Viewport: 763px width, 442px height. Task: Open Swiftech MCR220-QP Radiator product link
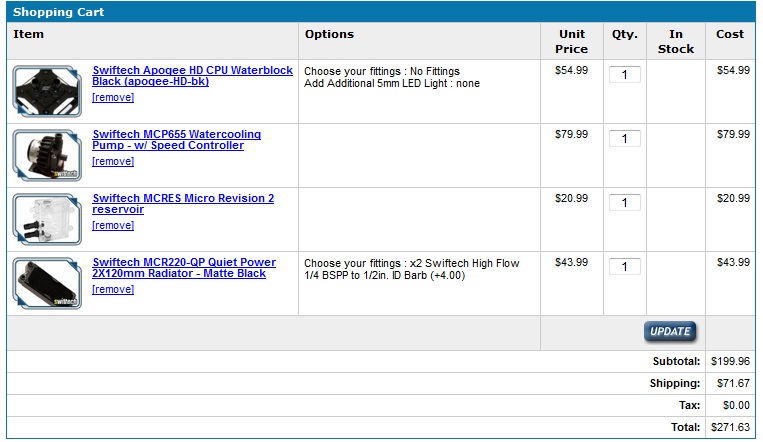click(x=184, y=268)
